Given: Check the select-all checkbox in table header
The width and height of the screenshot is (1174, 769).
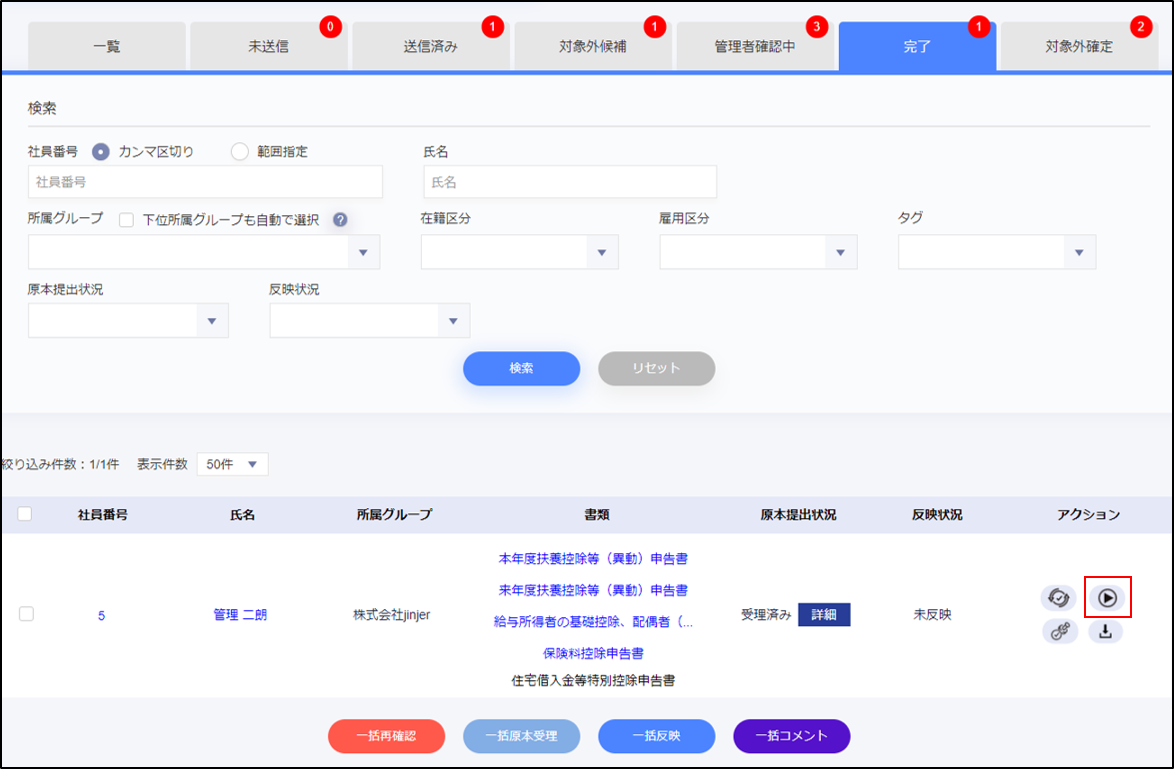Looking at the screenshot, I should [25, 514].
